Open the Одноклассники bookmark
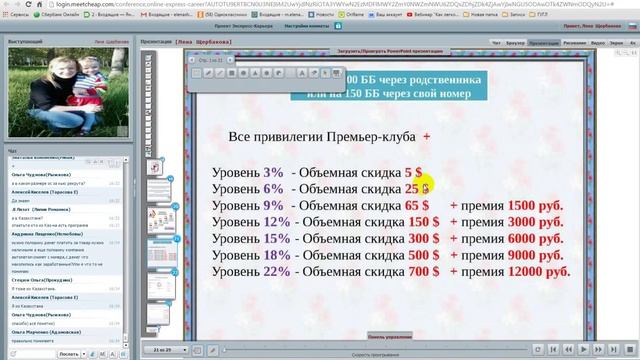640x360 pixels. [x=222, y=14]
